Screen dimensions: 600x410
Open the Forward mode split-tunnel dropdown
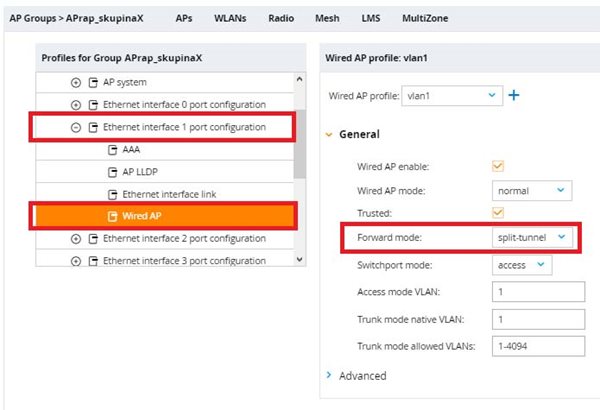pyautogui.click(x=532, y=237)
